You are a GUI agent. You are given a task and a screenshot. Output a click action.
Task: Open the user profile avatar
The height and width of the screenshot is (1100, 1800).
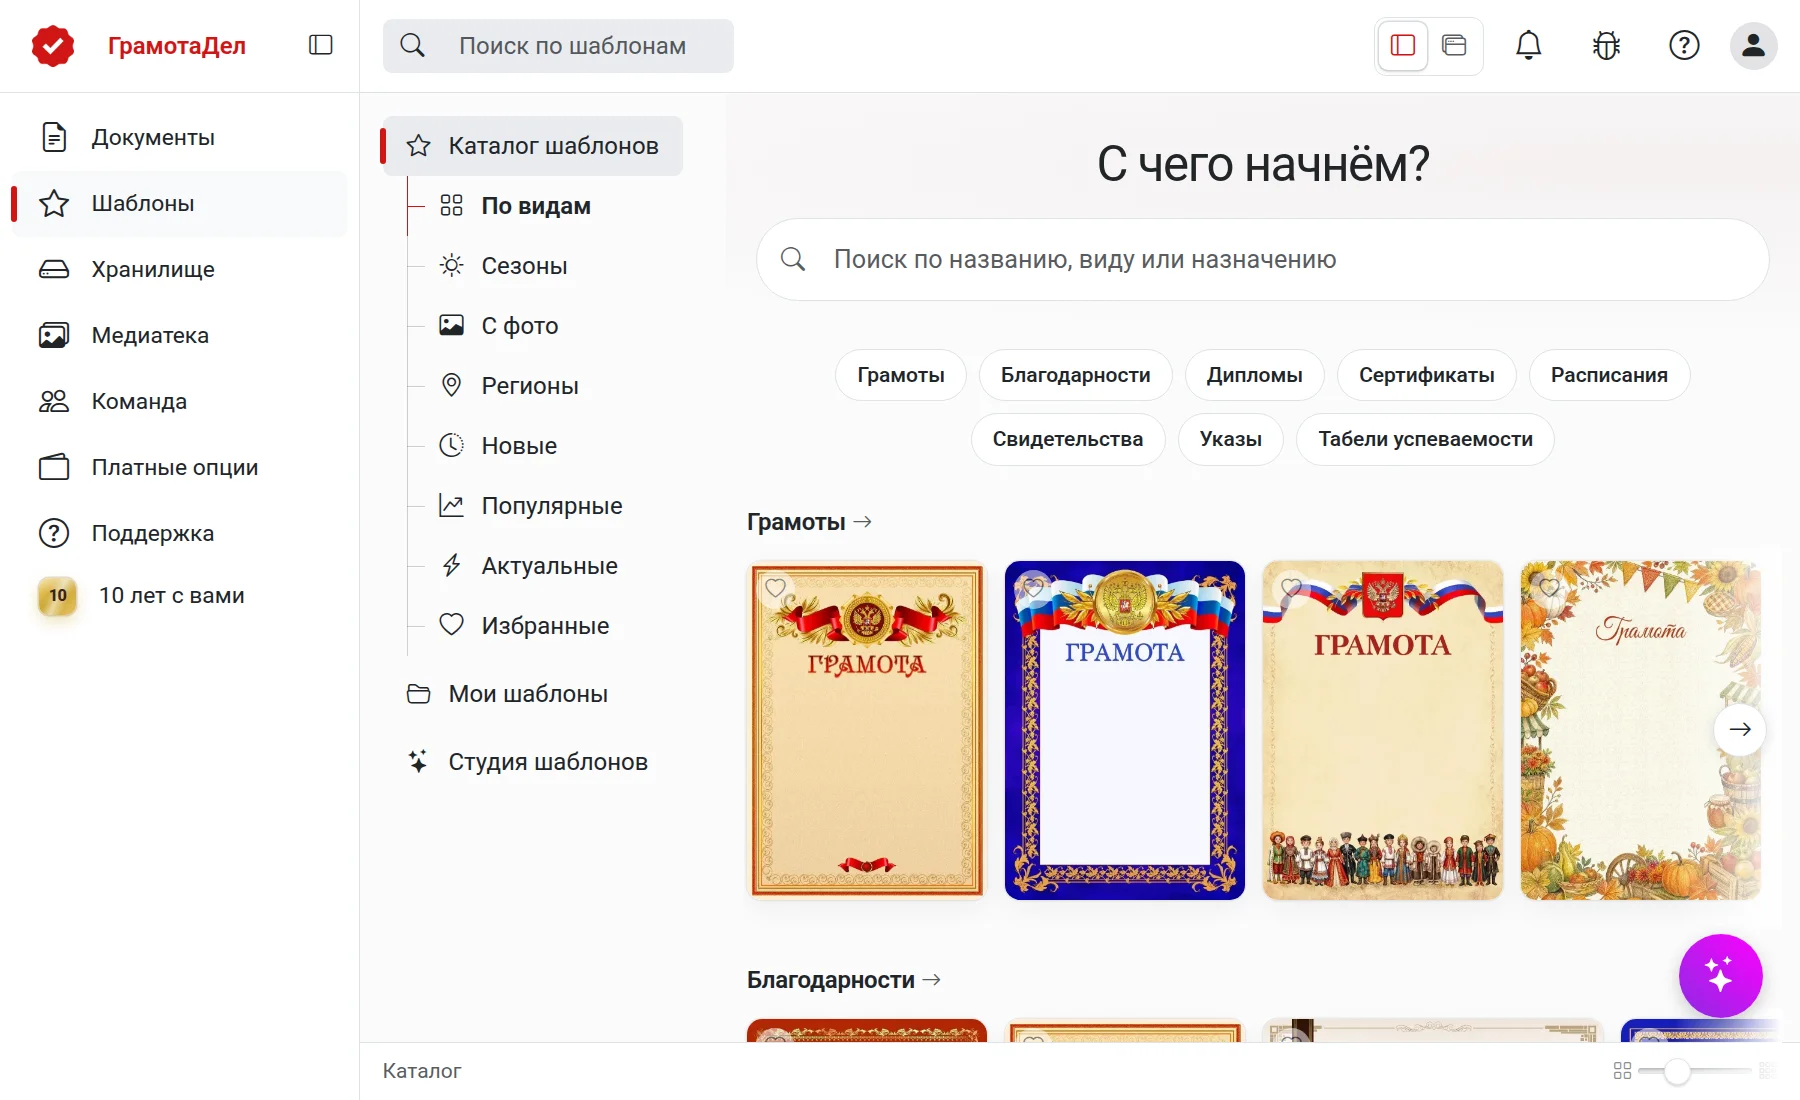point(1753,45)
